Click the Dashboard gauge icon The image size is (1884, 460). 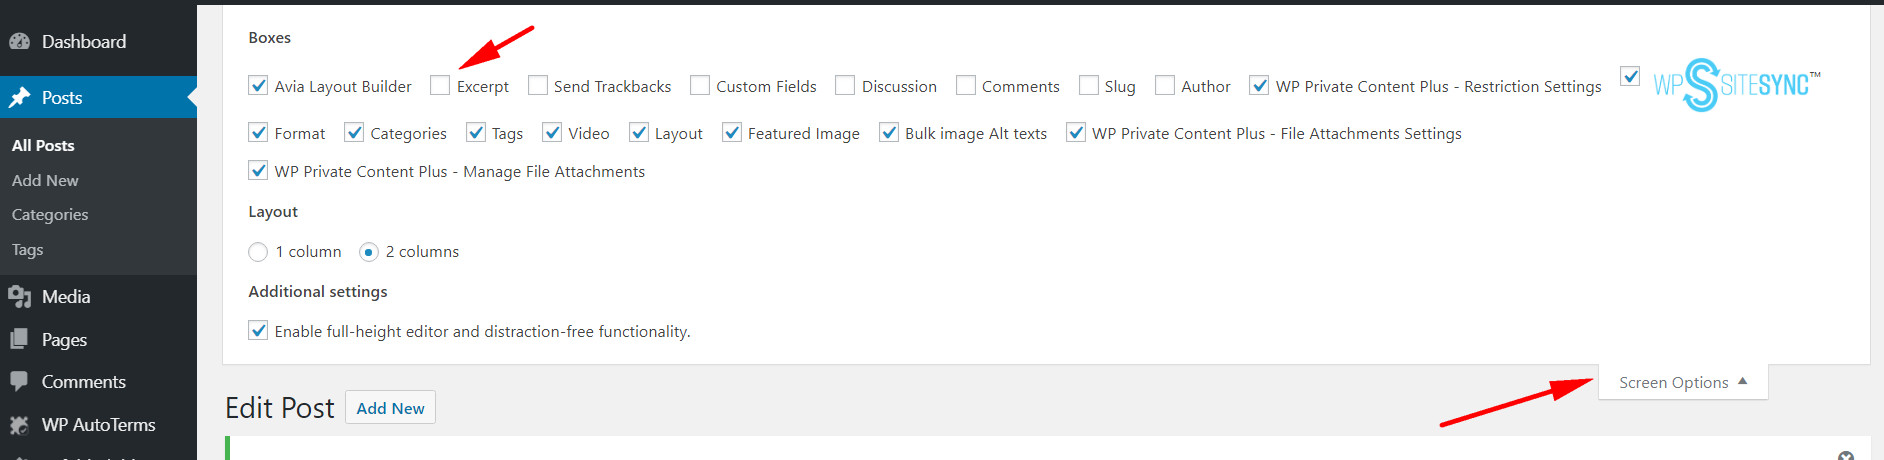coord(19,42)
